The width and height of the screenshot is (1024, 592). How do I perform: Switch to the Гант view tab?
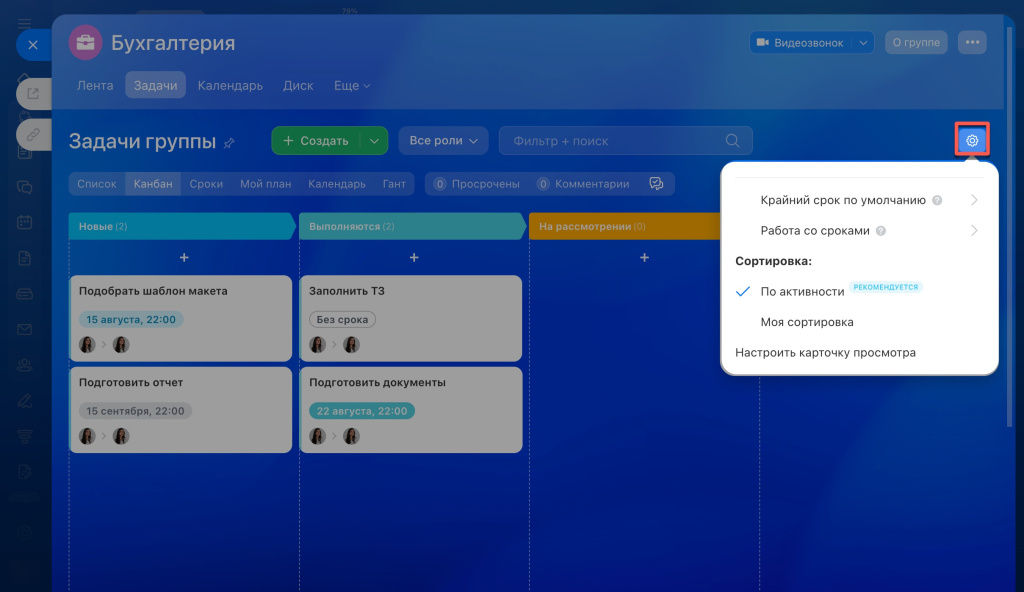coord(394,184)
